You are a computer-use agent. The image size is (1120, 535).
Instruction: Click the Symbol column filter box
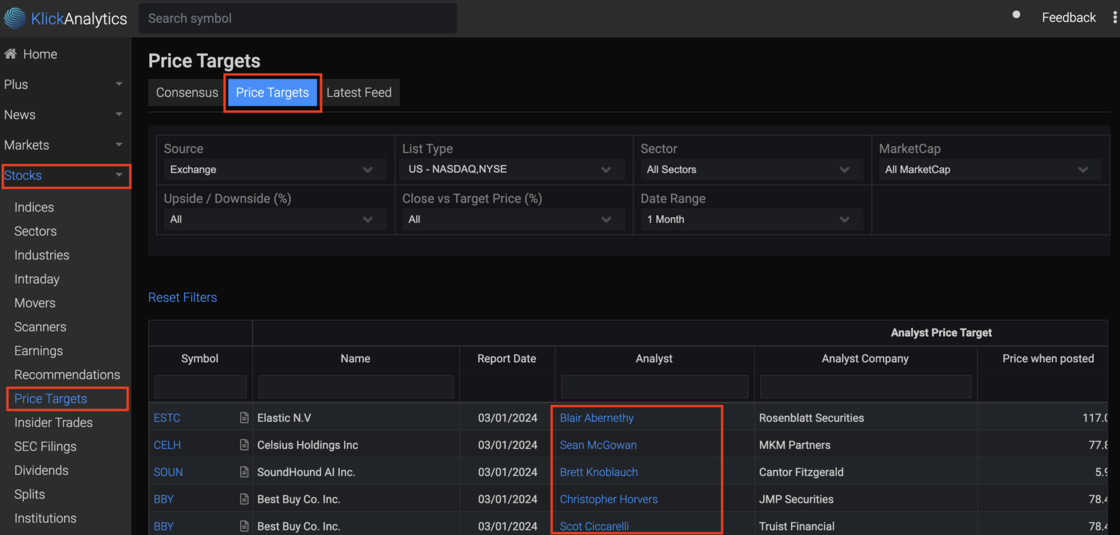[x=200, y=386]
